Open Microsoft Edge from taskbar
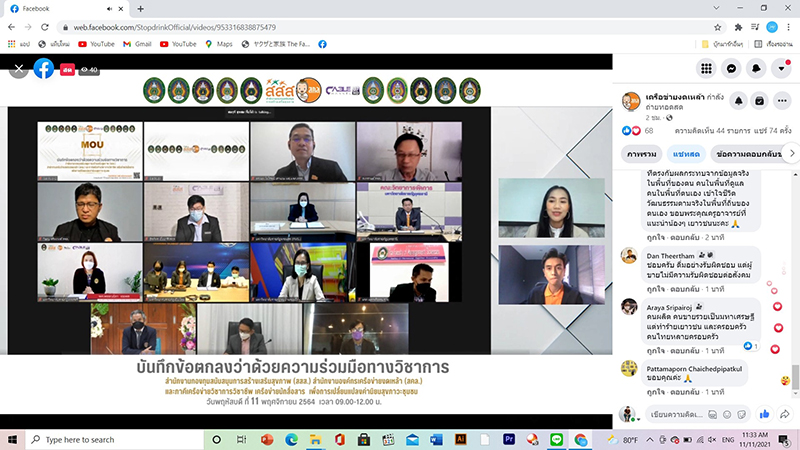Image resolution: width=800 pixels, height=450 pixels. tap(291, 439)
